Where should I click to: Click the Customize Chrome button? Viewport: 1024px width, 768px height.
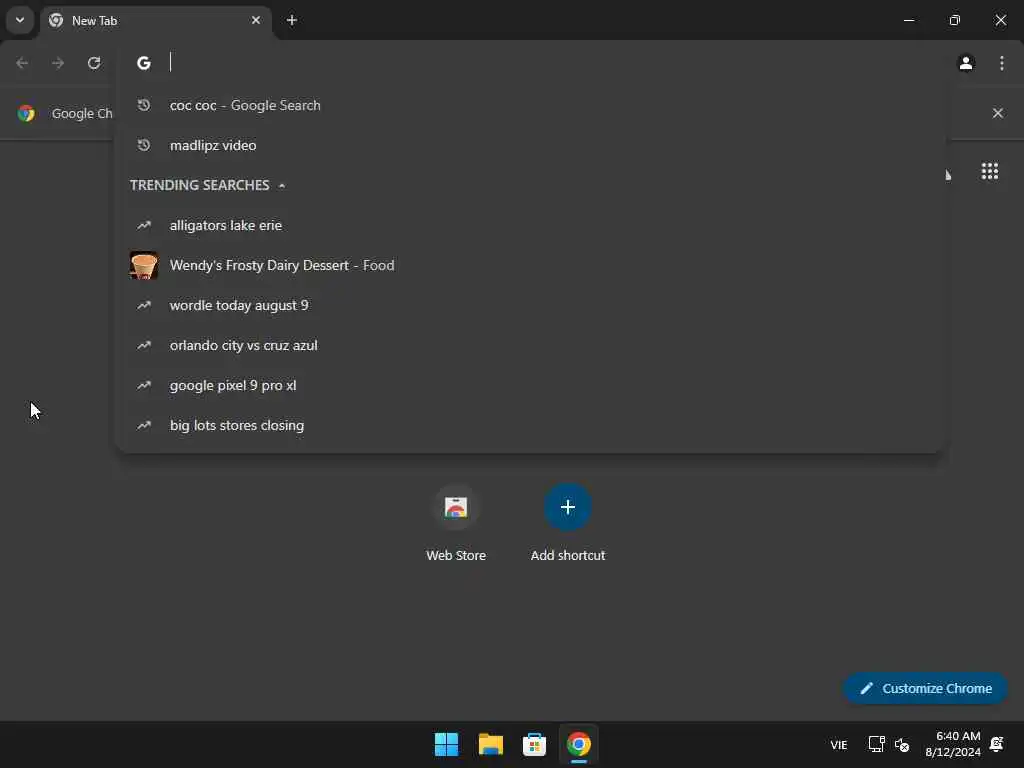[925, 688]
